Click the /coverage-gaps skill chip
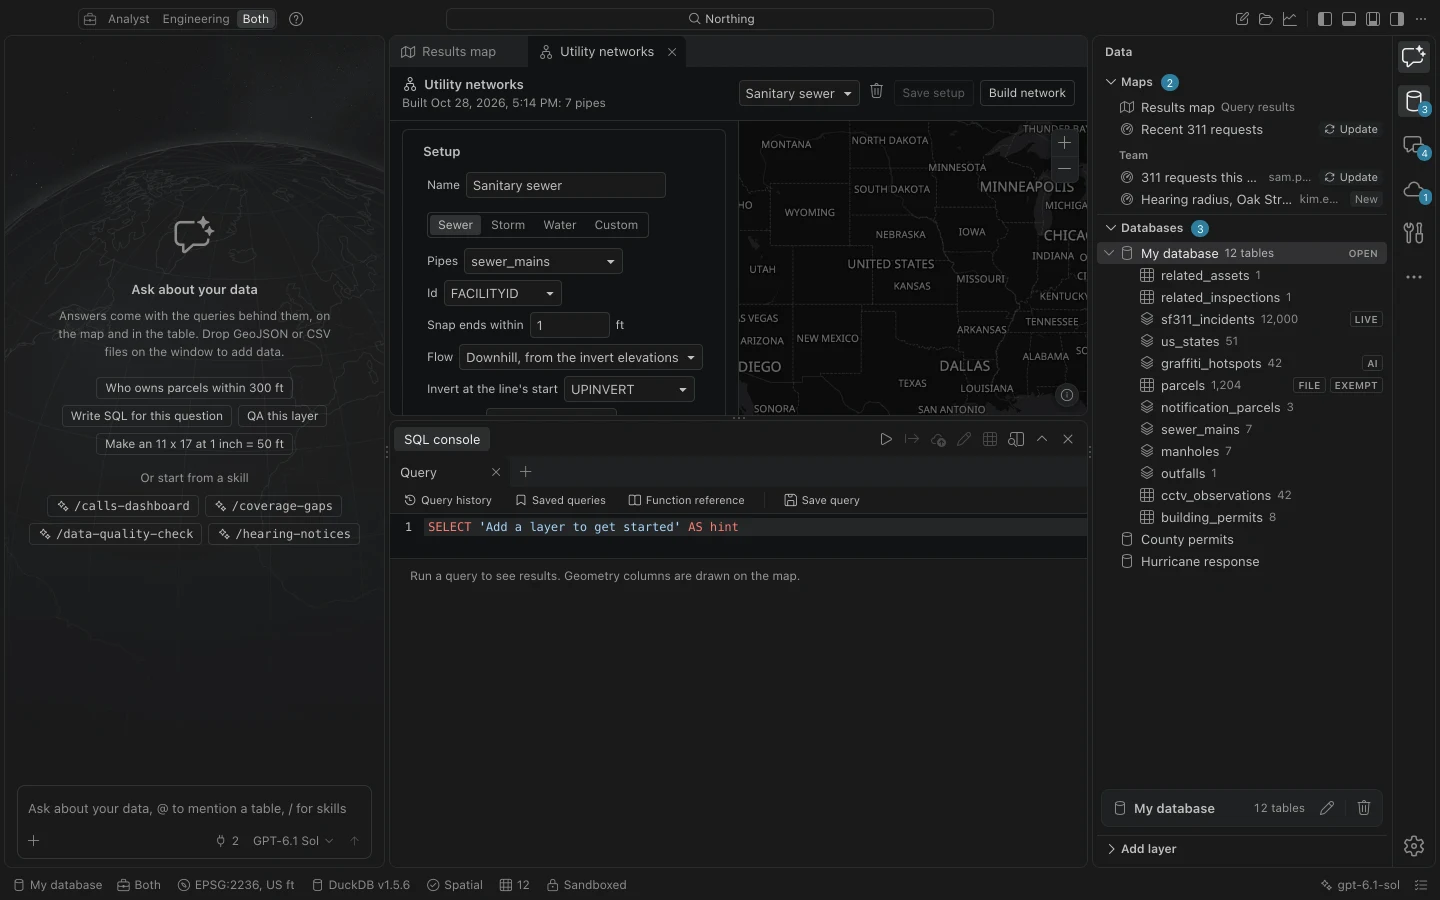 (274, 506)
